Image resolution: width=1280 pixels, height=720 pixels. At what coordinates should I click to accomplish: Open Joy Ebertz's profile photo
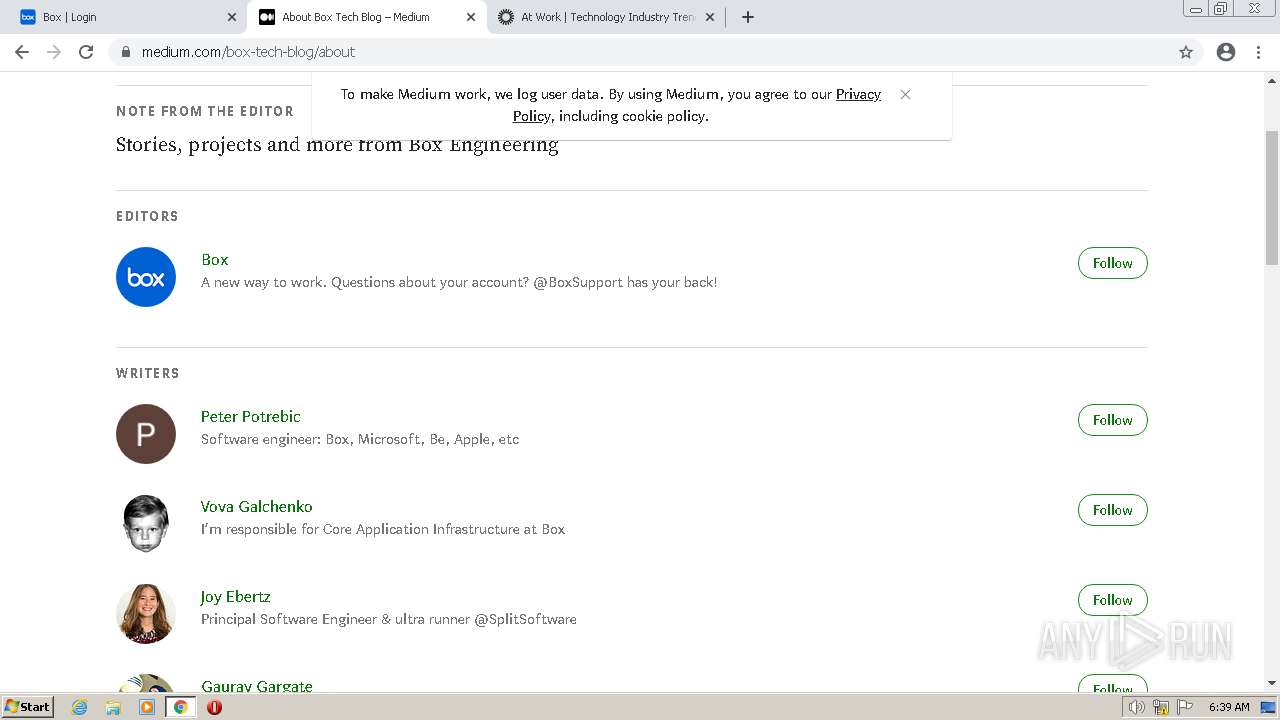click(146, 614)
